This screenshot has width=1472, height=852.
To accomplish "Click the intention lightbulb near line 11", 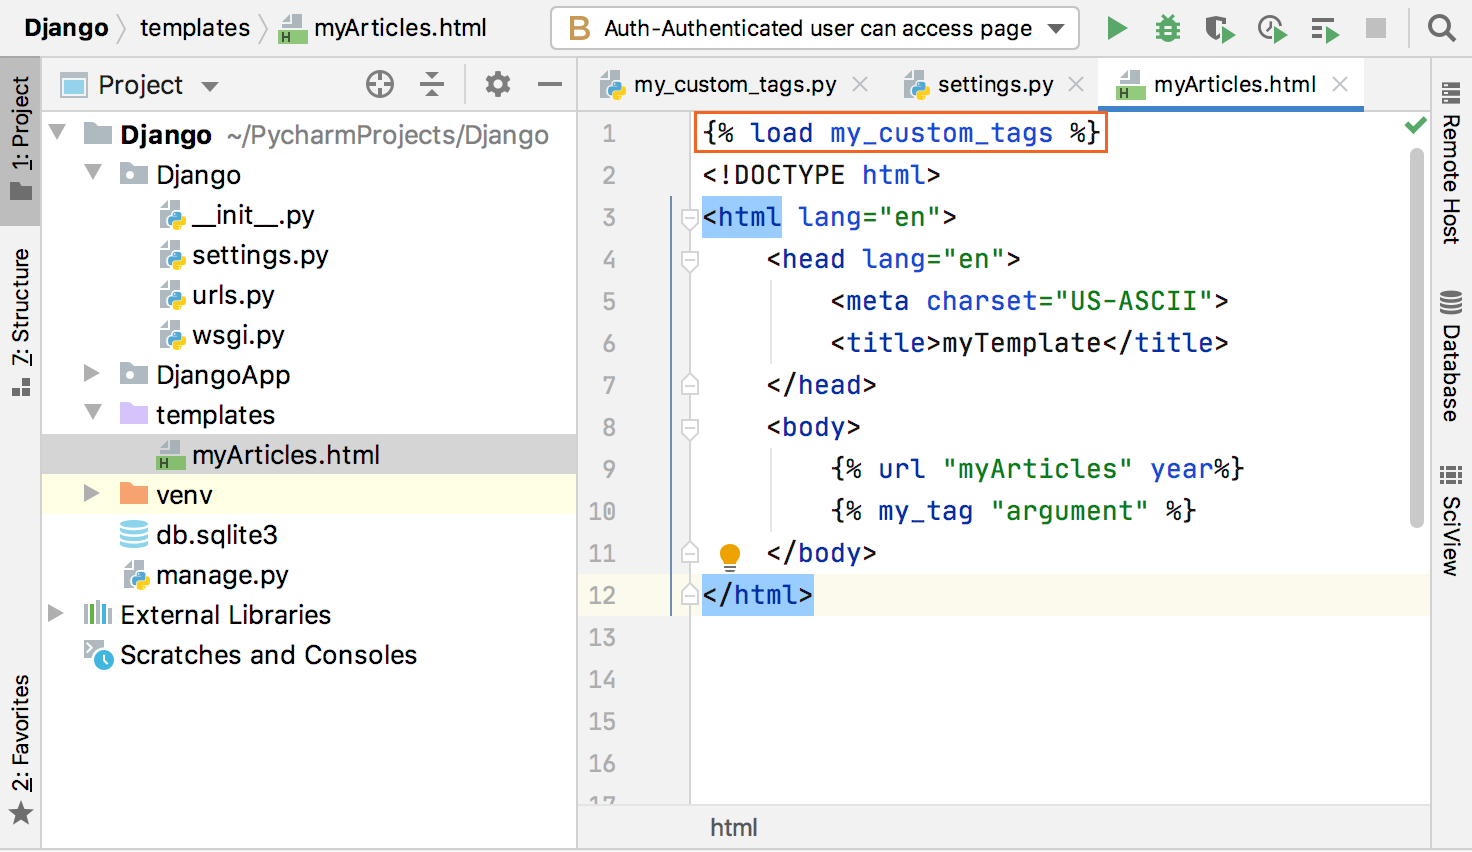I will [x=729, y=553].
